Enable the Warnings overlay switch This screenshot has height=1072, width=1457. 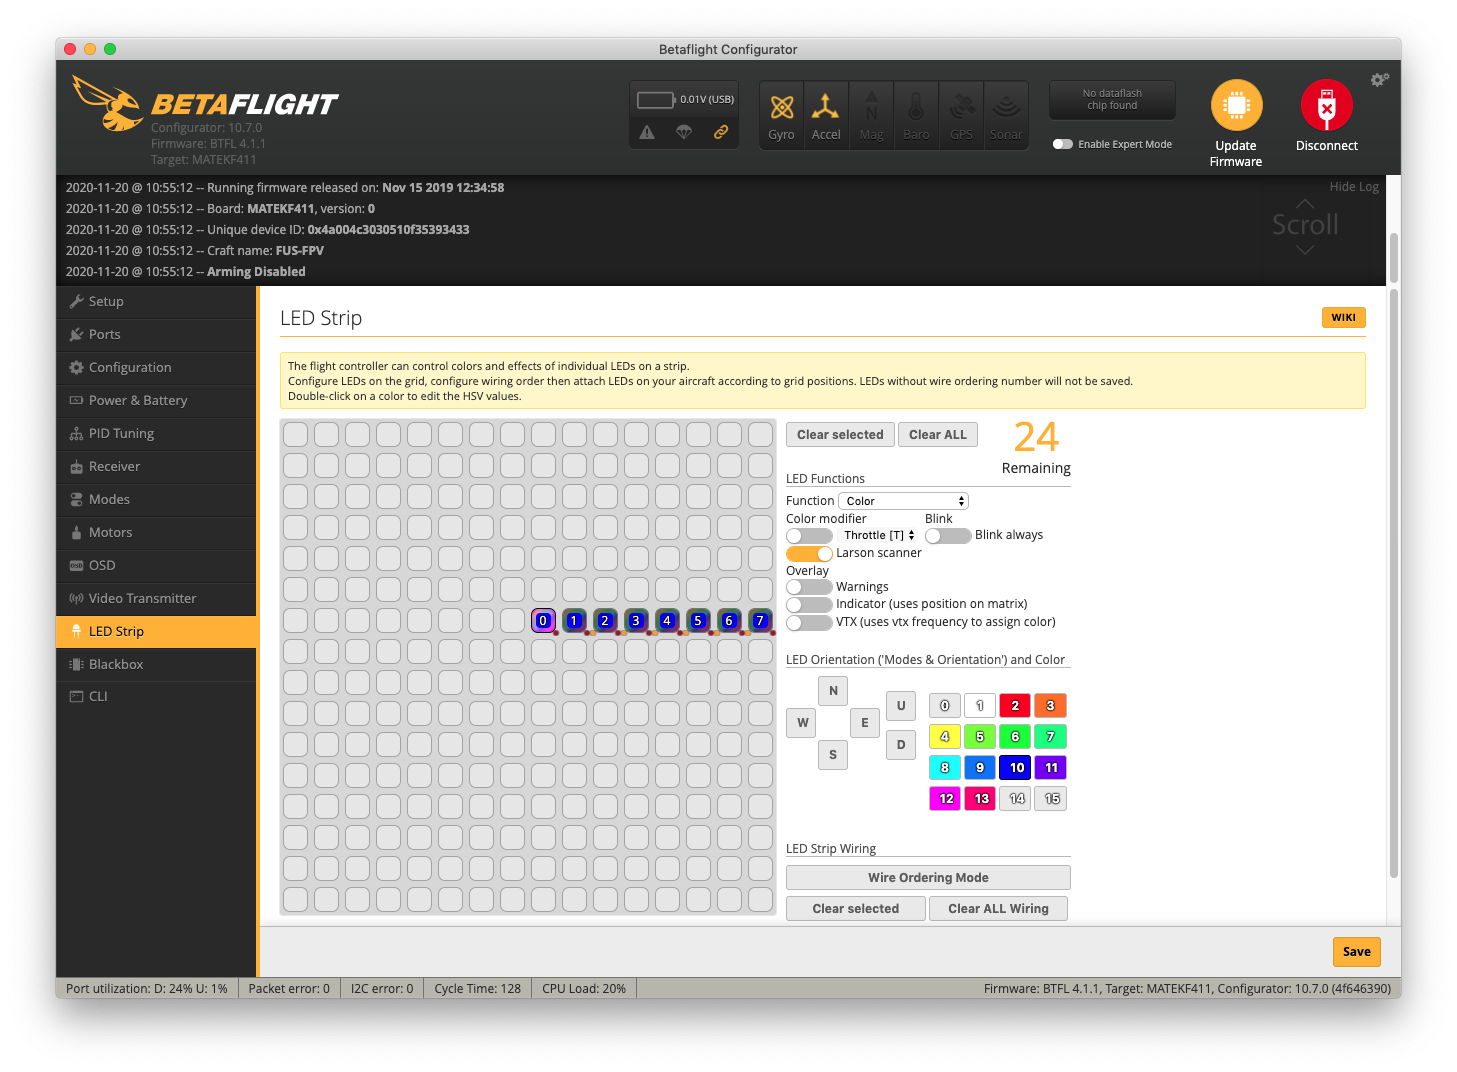click(809, 587)
